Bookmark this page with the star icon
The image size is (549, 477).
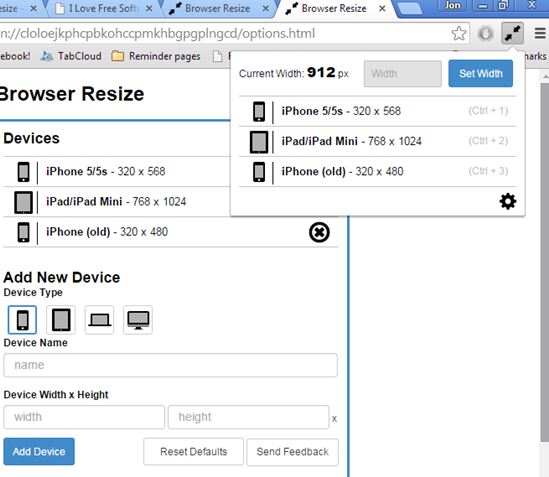[x=459, y=34]
